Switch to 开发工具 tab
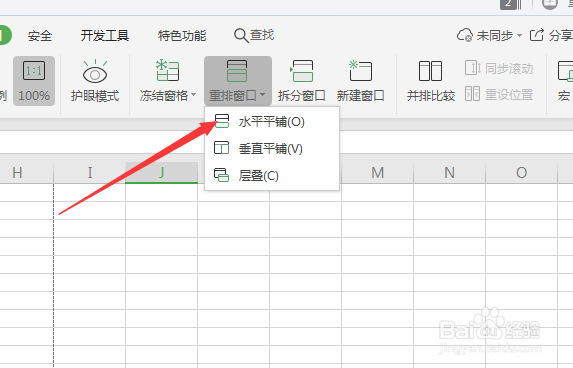The width and height of the screenshot is (573, 368). pyautogui.click(x=105, y=36)
